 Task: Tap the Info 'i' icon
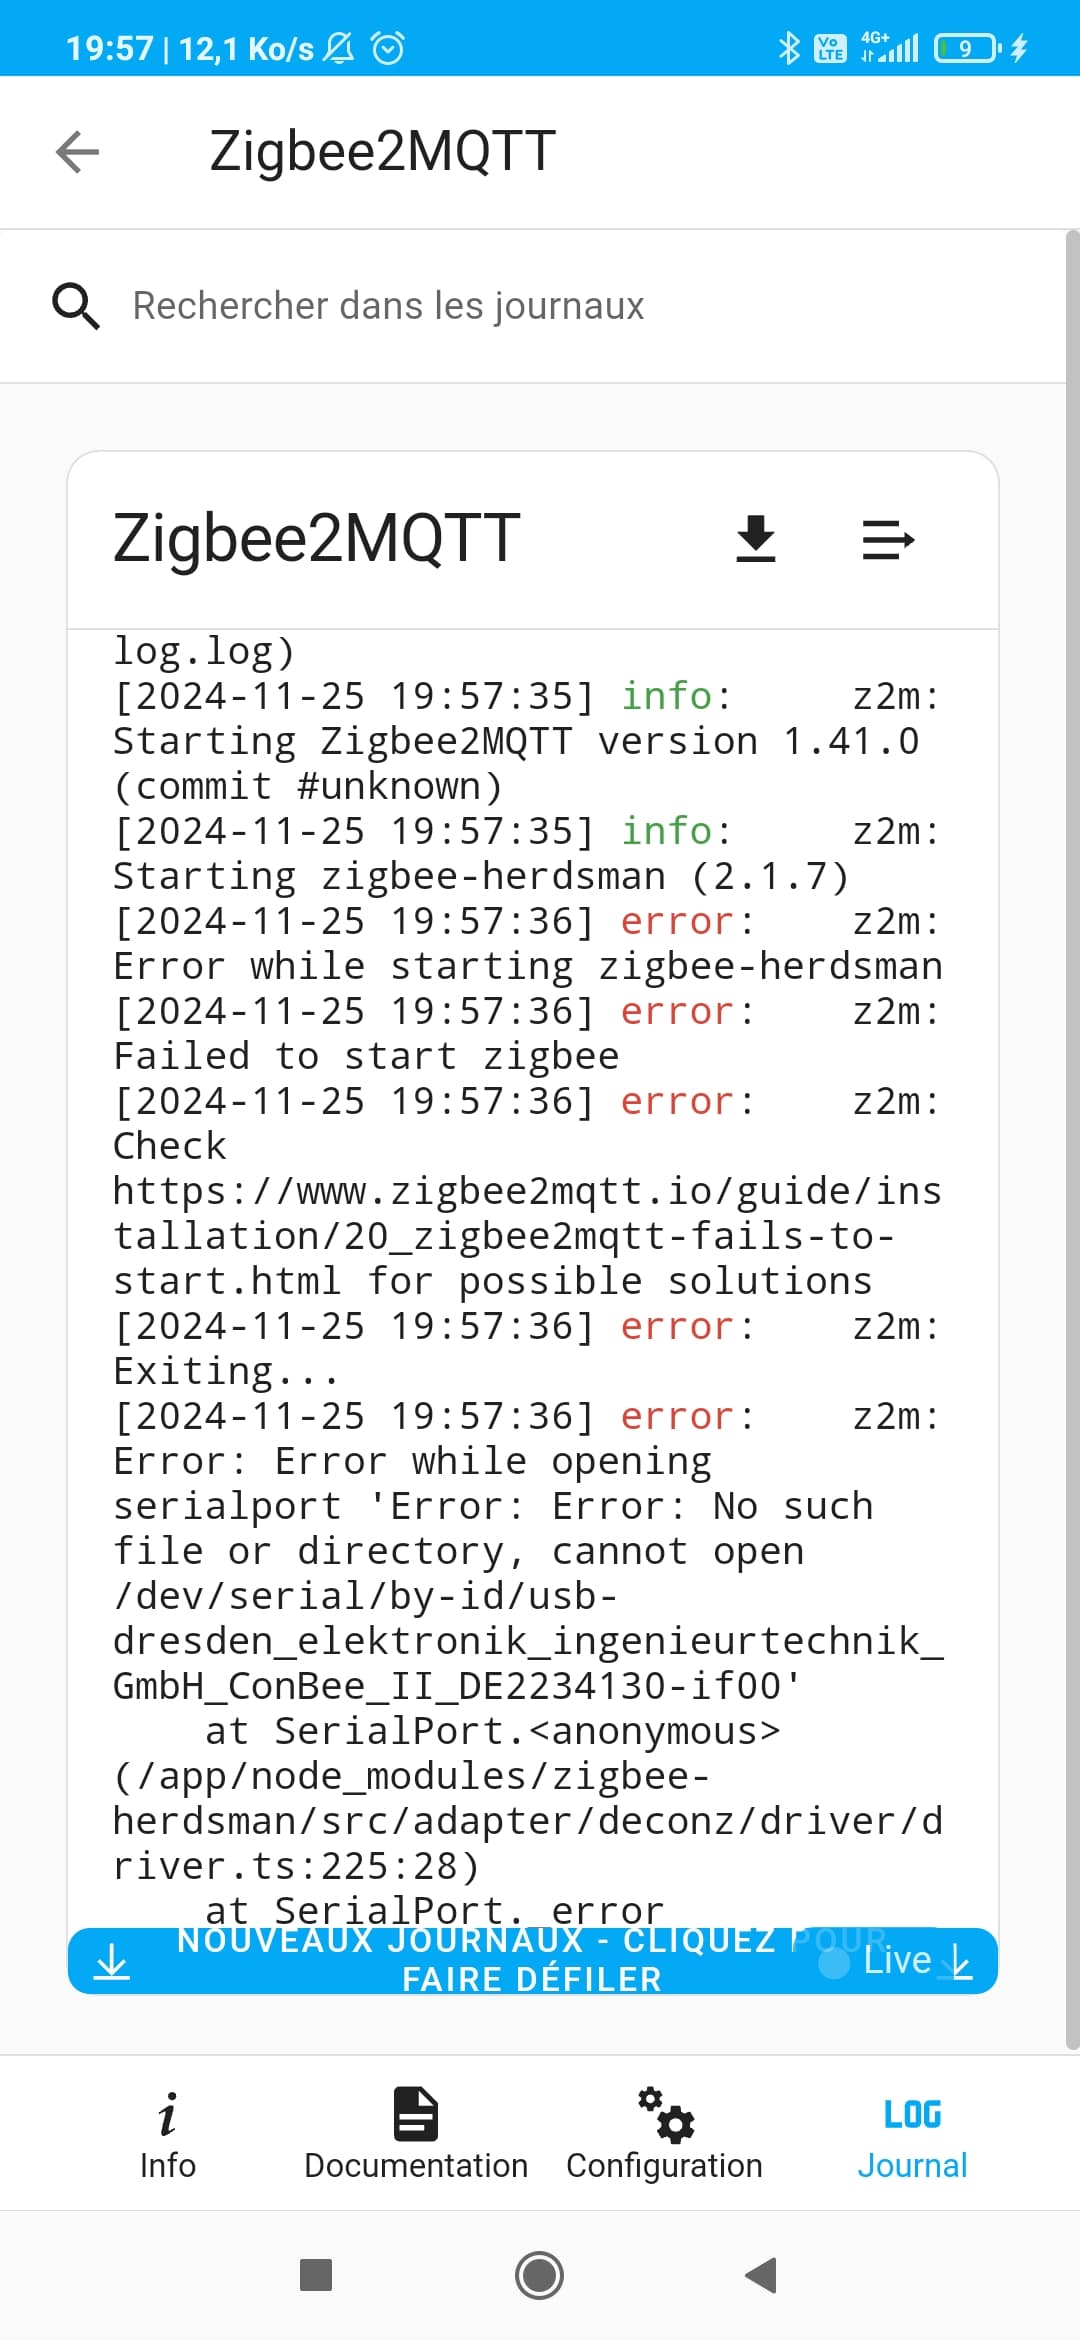pos(168,2113)
